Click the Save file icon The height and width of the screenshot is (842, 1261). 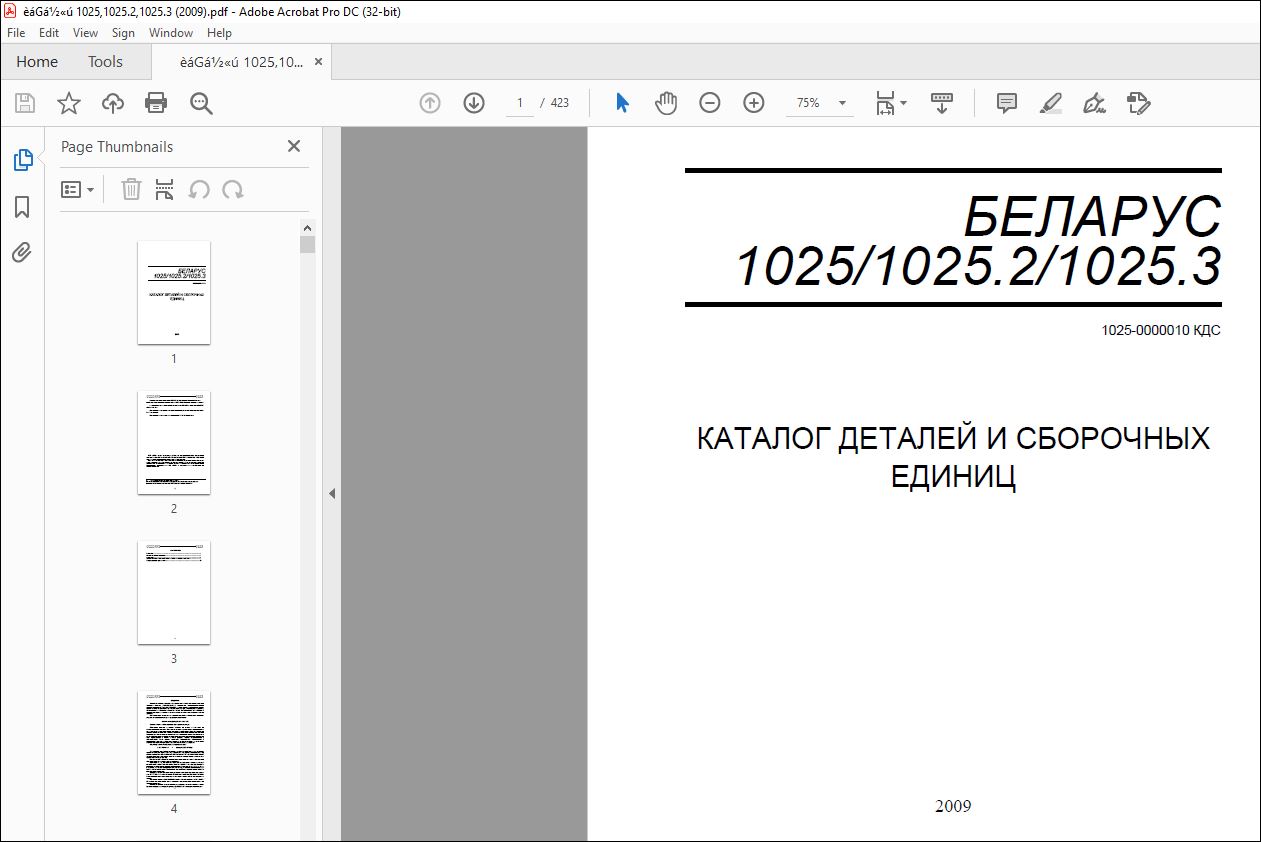click(x=25, y=103)
